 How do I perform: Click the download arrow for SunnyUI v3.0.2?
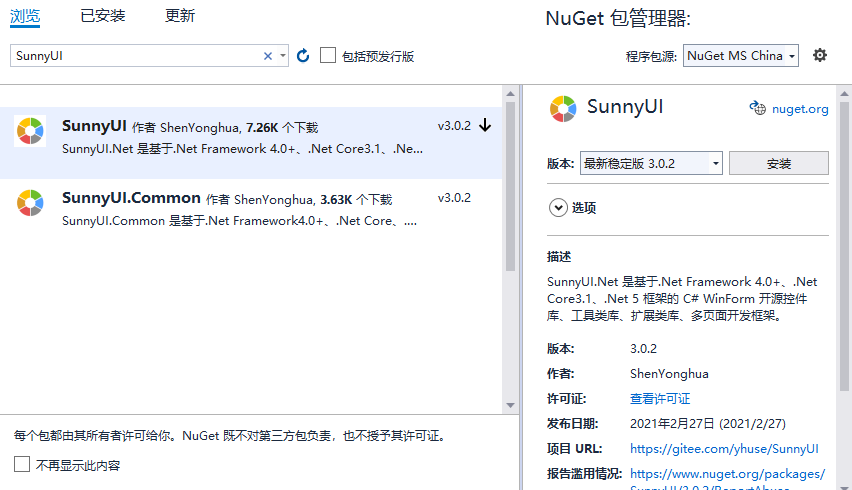point(485,125)
